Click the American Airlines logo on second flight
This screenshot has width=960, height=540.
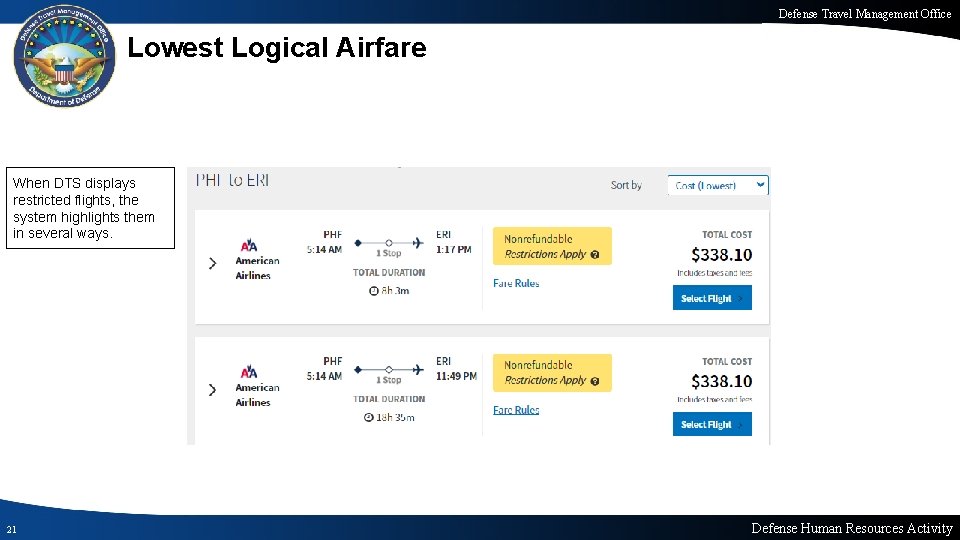[249, 372]
